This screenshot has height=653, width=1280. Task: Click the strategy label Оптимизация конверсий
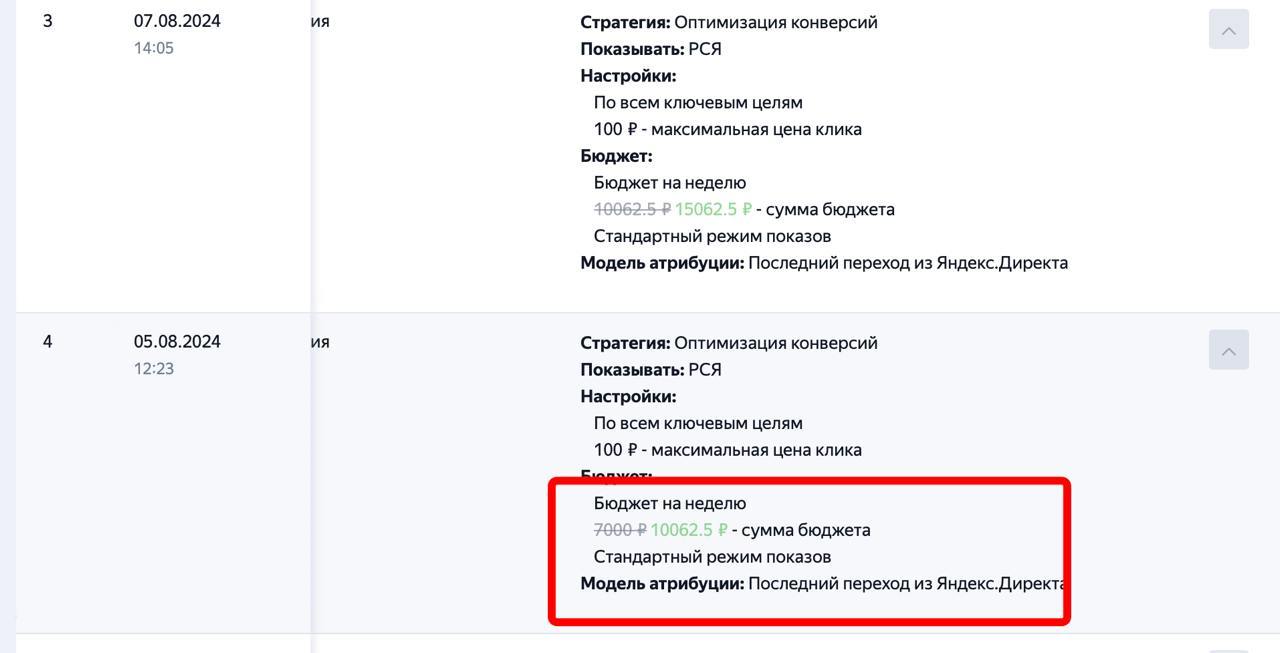click(776, 21)
